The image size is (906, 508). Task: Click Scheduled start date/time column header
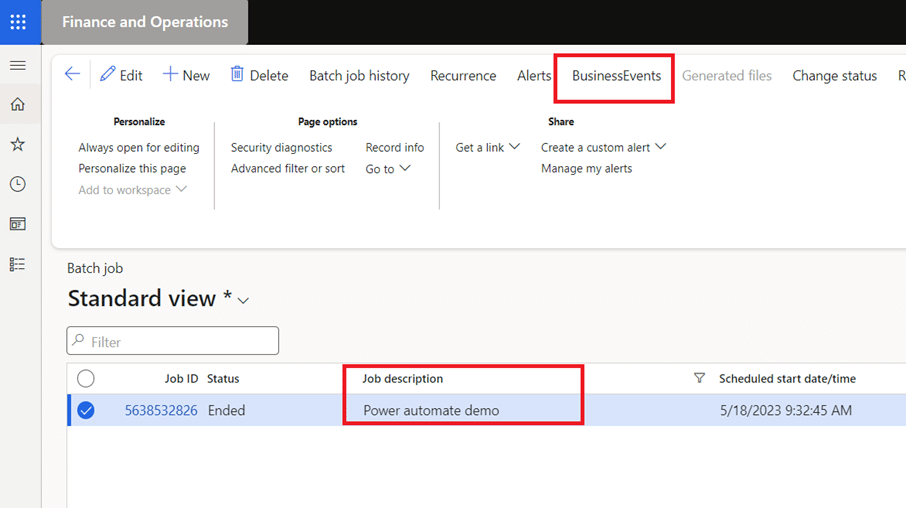[787, 379]
